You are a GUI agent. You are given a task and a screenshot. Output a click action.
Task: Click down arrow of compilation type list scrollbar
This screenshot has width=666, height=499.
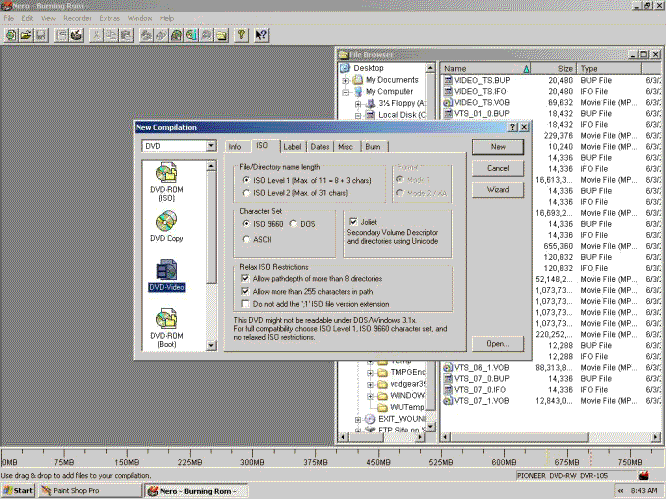[x=211, y=345]
